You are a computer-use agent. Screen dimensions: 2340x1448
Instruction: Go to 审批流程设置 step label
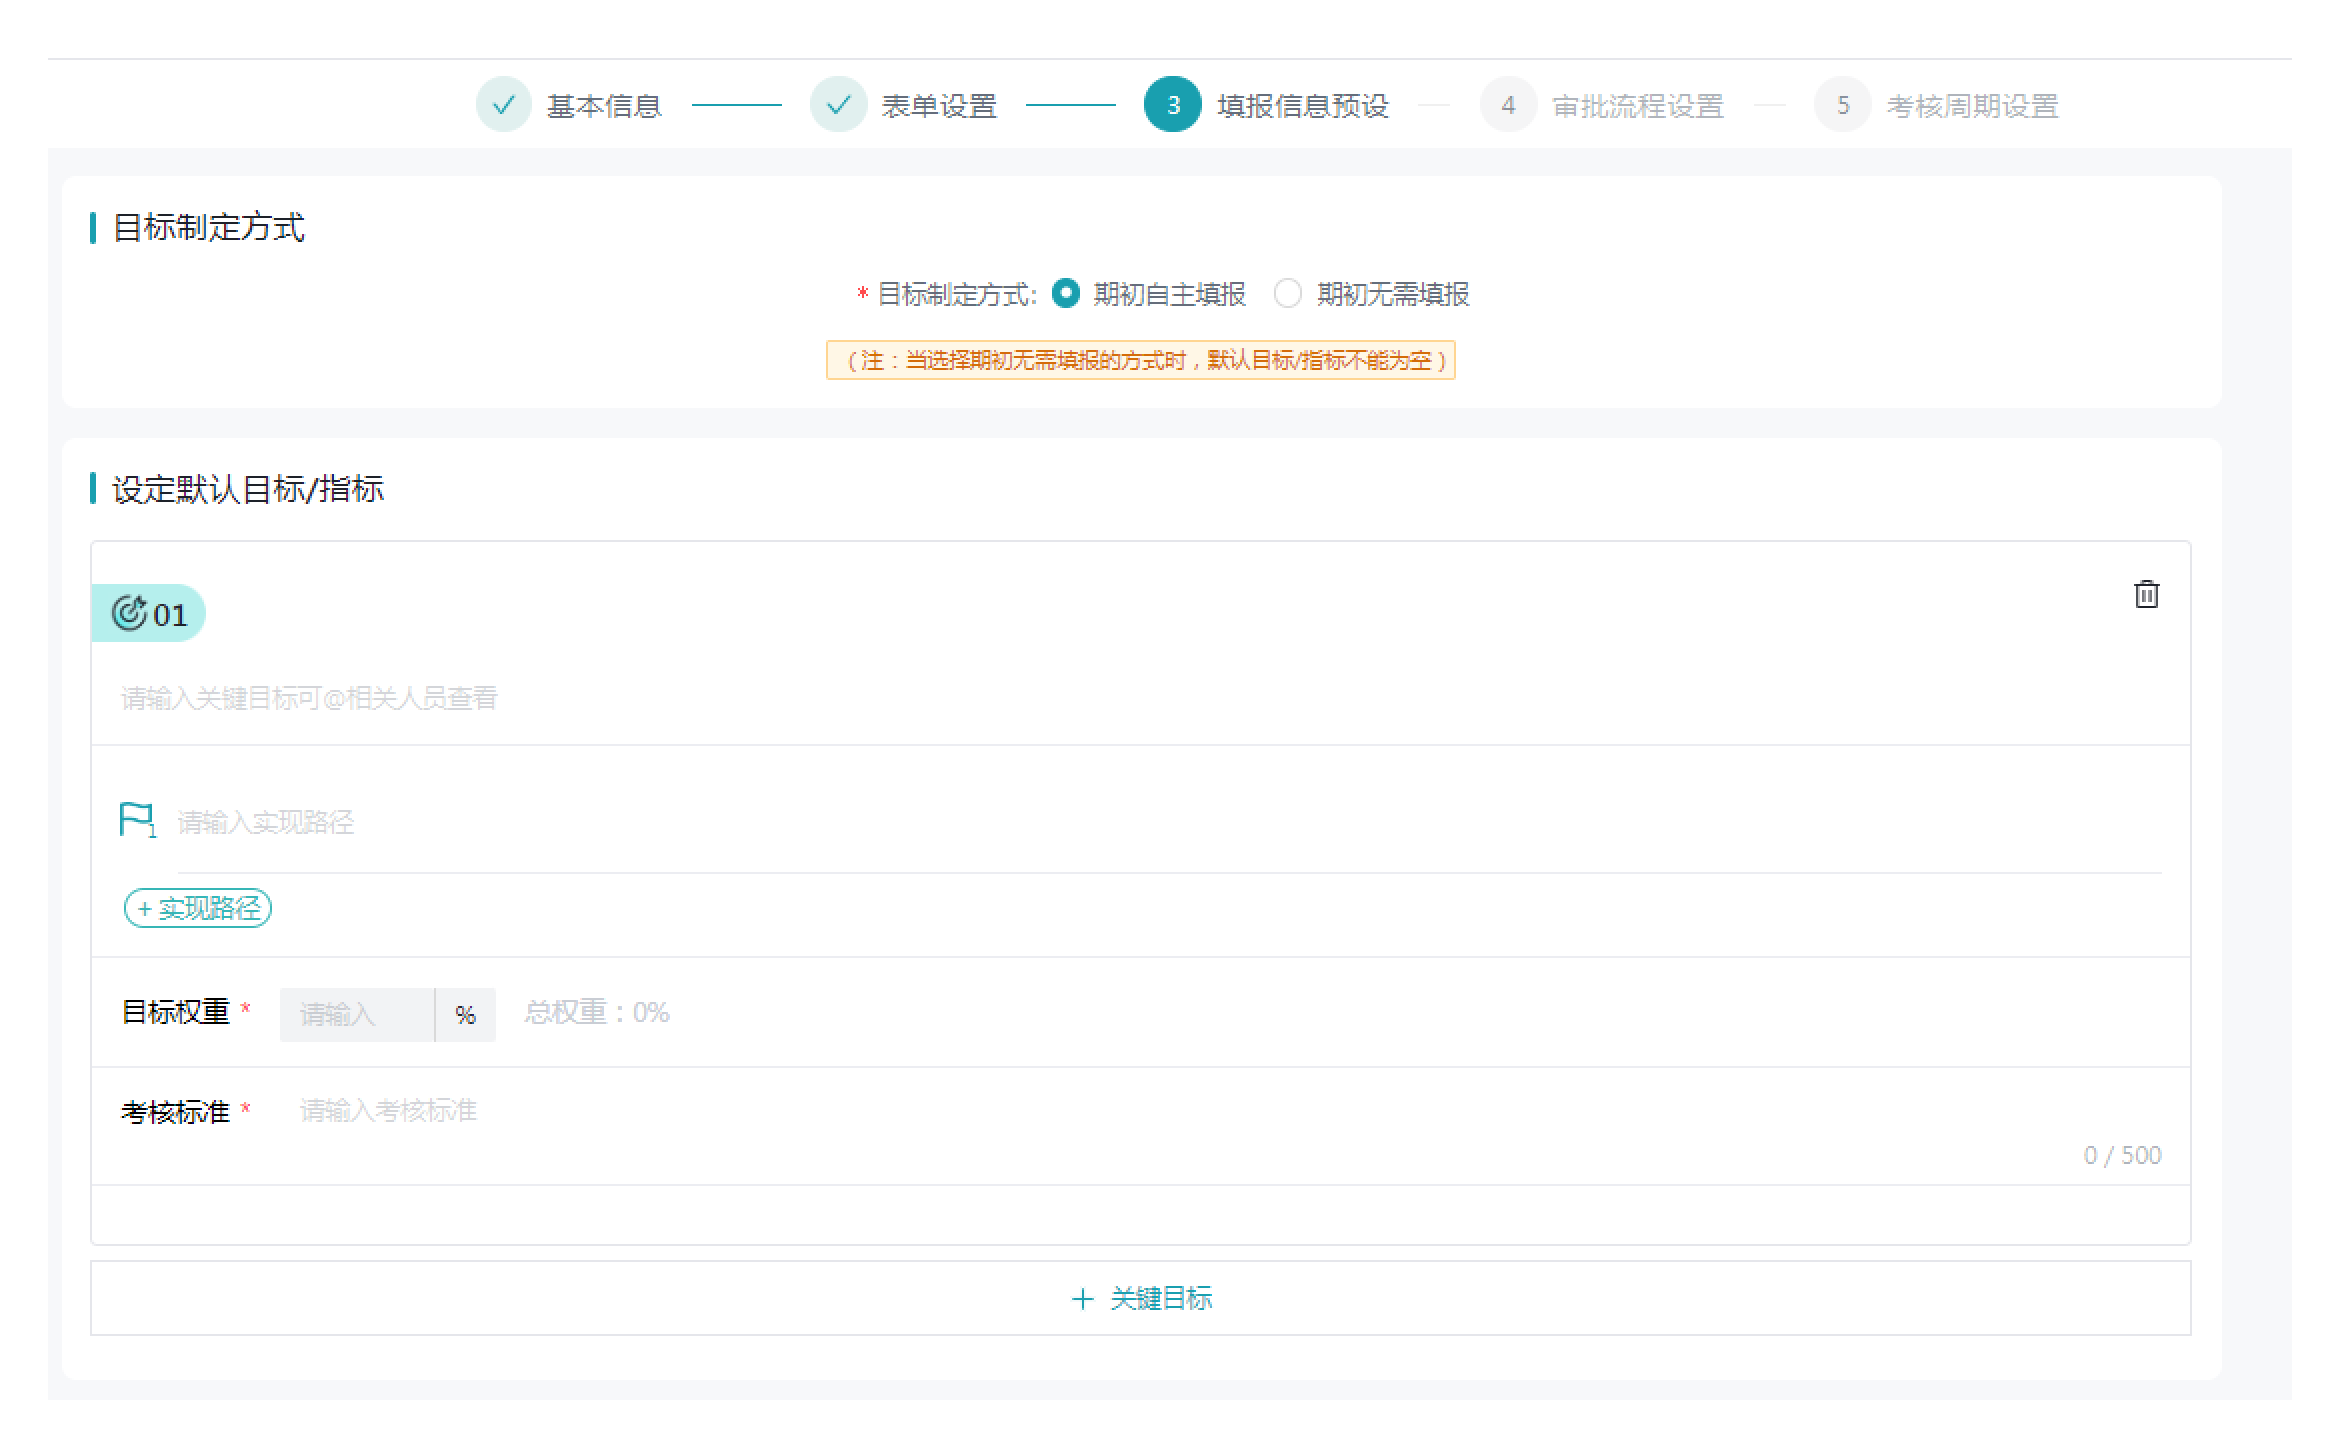point(1638,106)
